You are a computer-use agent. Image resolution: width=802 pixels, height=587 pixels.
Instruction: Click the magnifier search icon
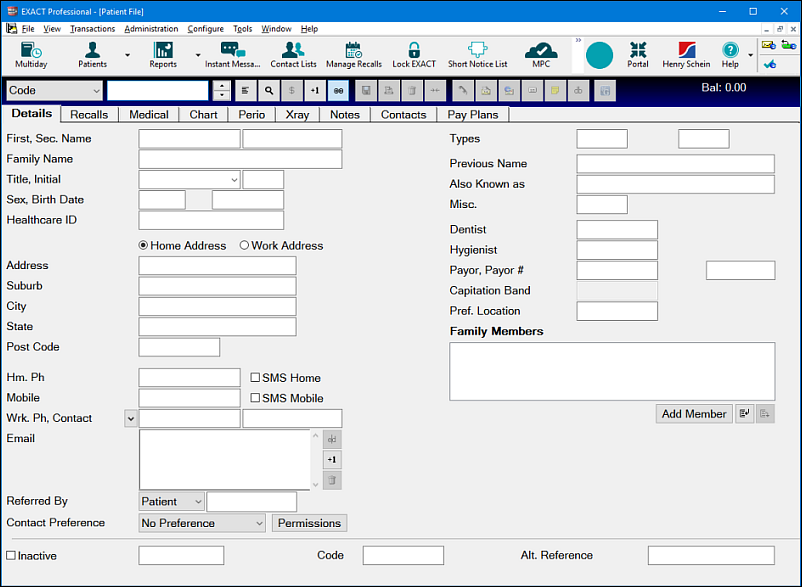pyautogui.click(x=269, y=91)
